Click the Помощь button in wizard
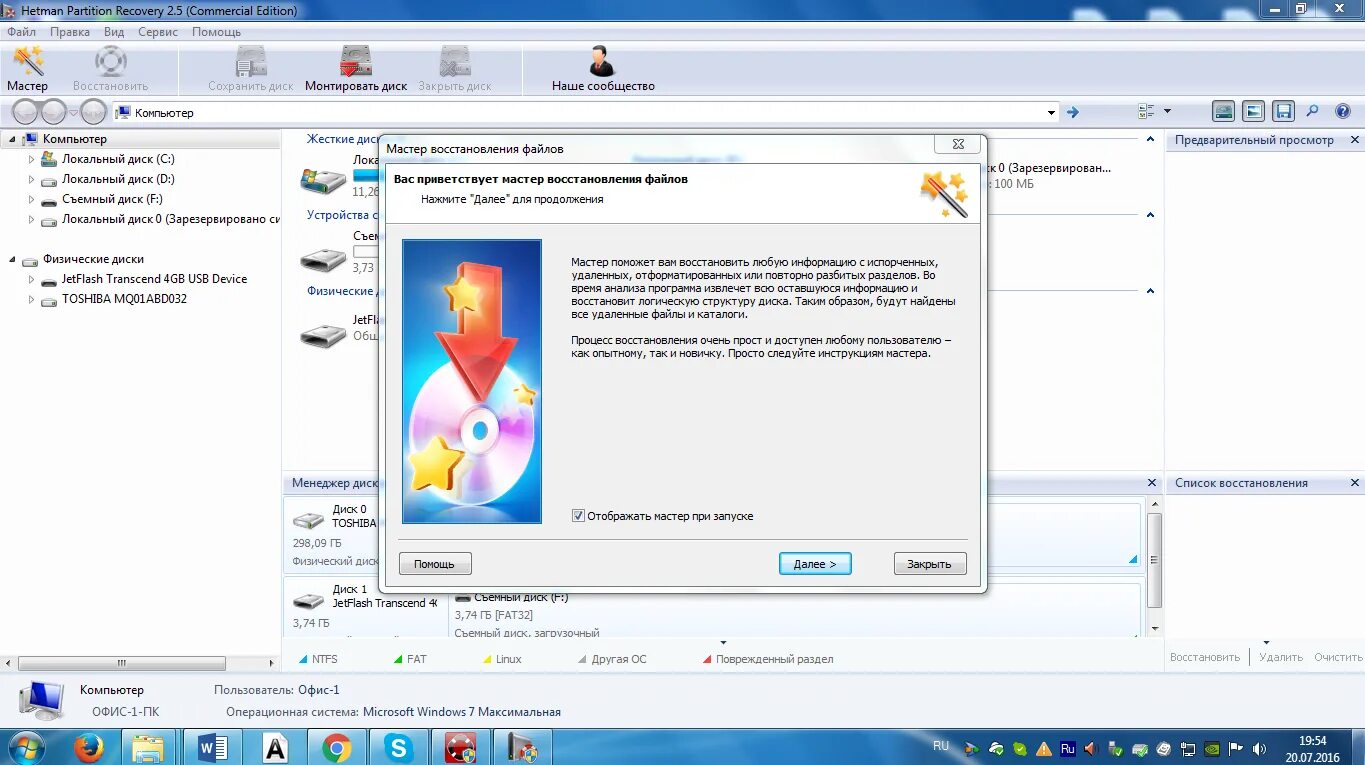 435,564
